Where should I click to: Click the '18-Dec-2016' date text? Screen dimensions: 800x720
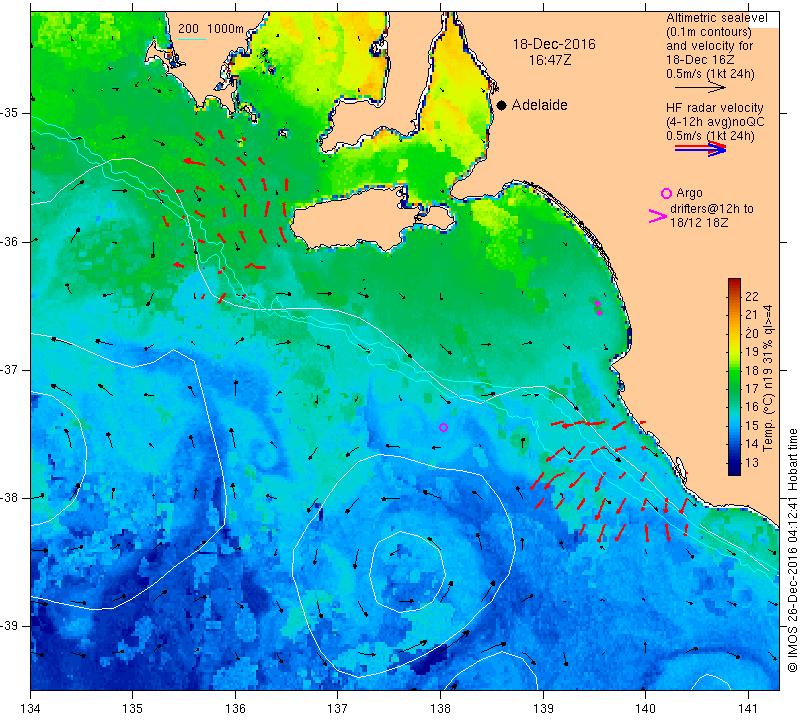click(x=554, y=44)
